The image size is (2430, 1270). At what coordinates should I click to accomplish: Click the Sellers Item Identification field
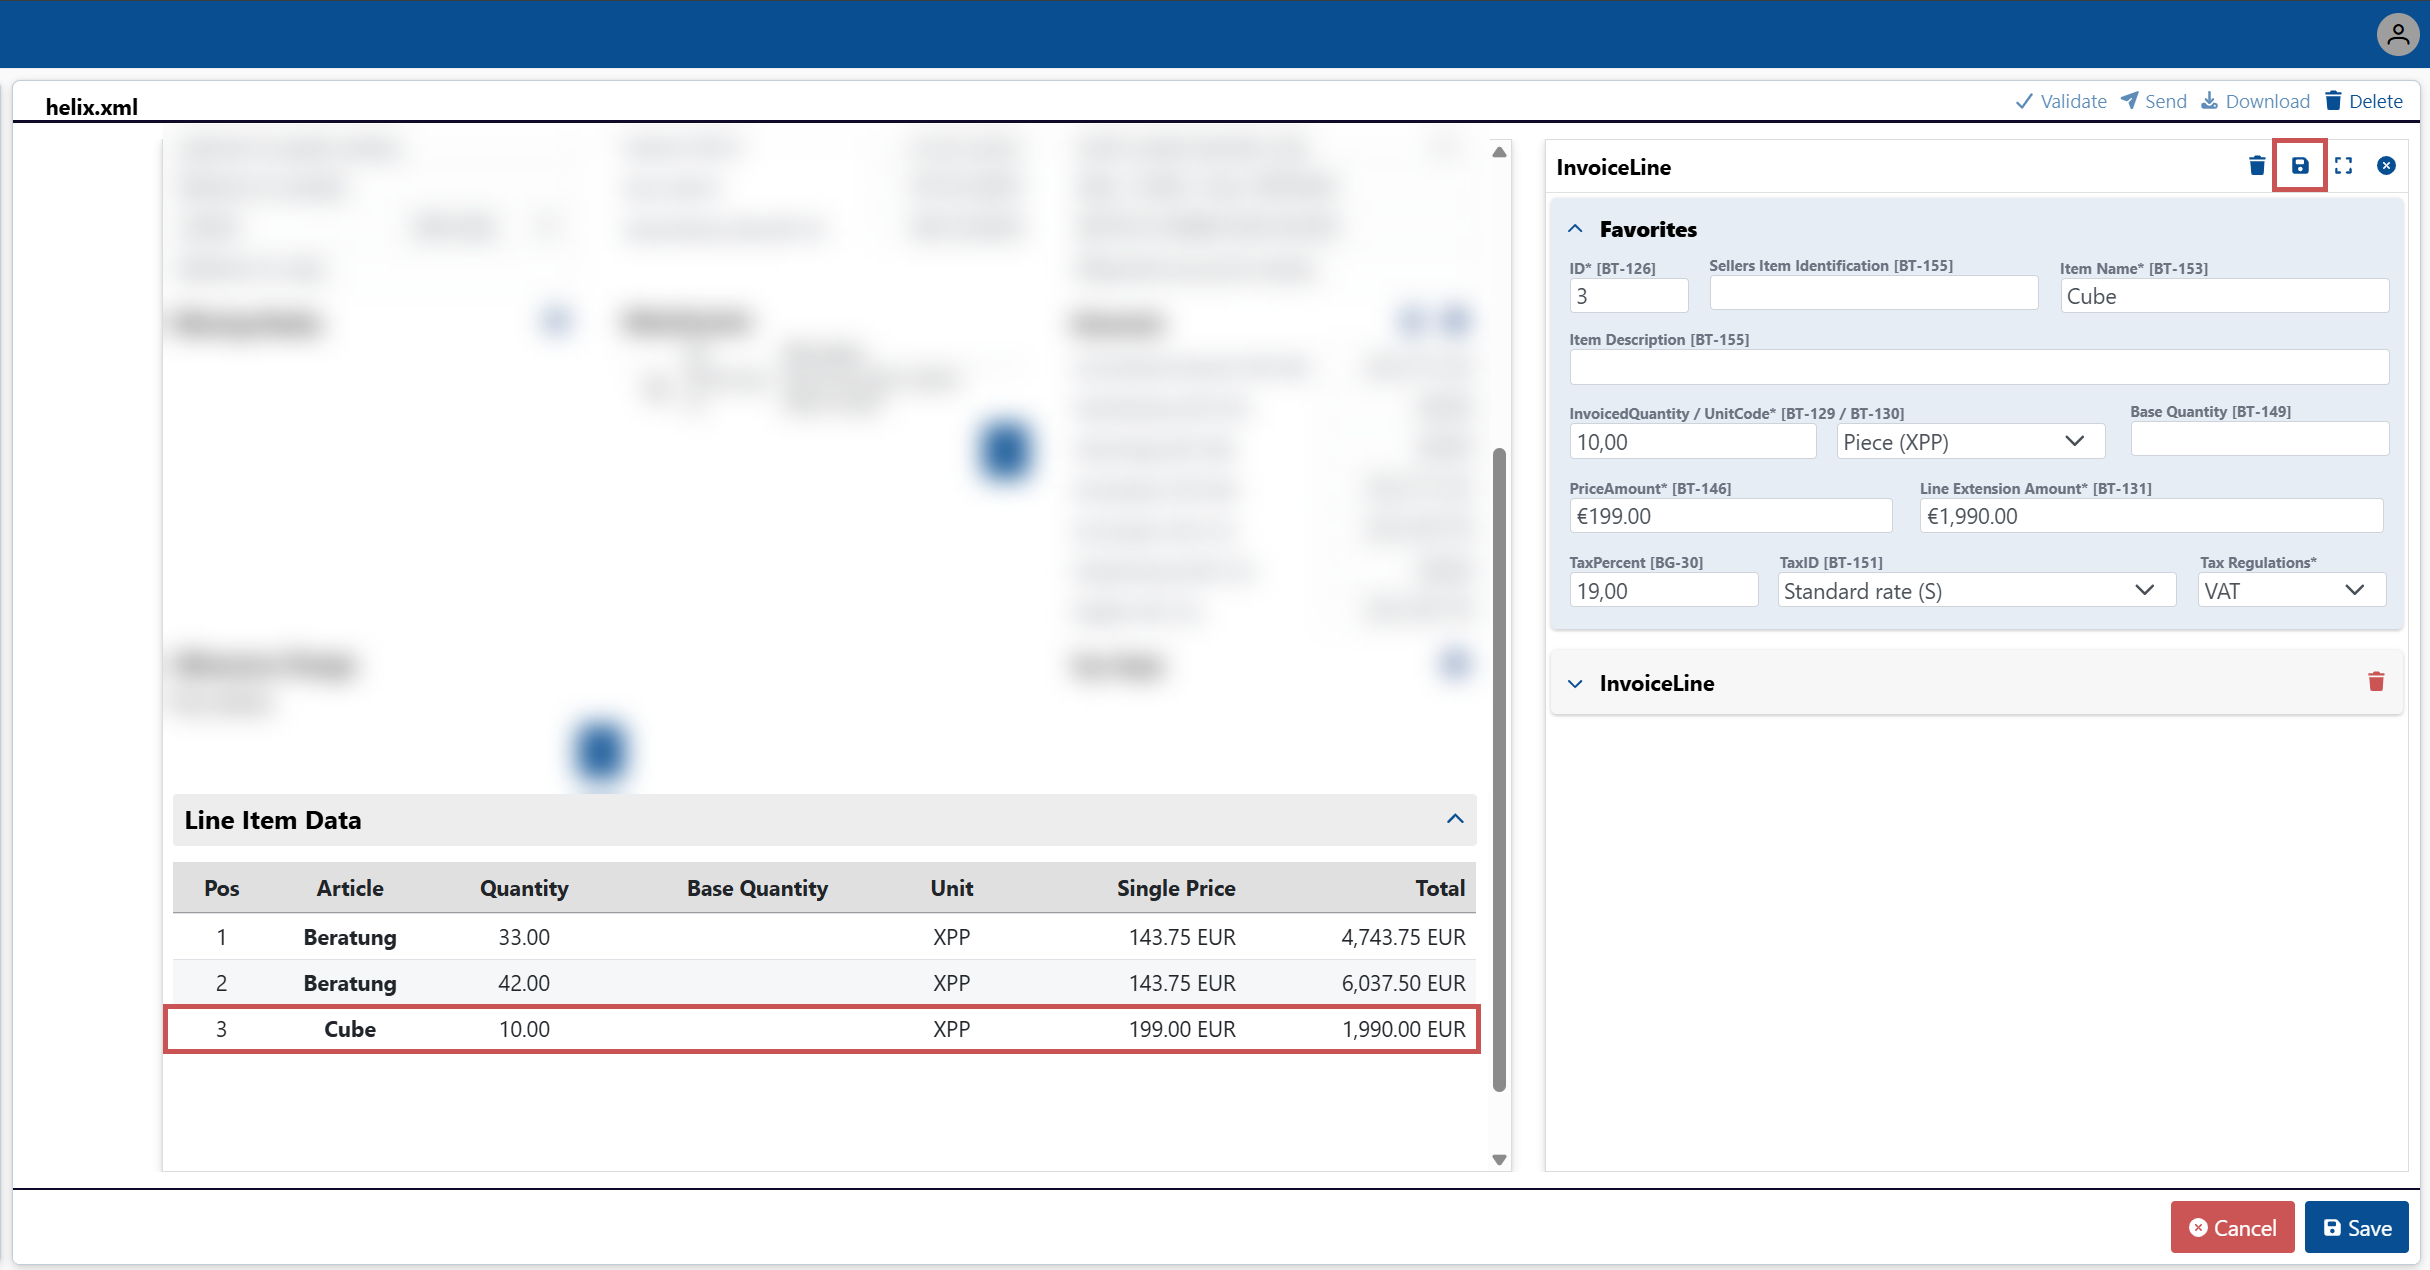[x=1874, y=293]
